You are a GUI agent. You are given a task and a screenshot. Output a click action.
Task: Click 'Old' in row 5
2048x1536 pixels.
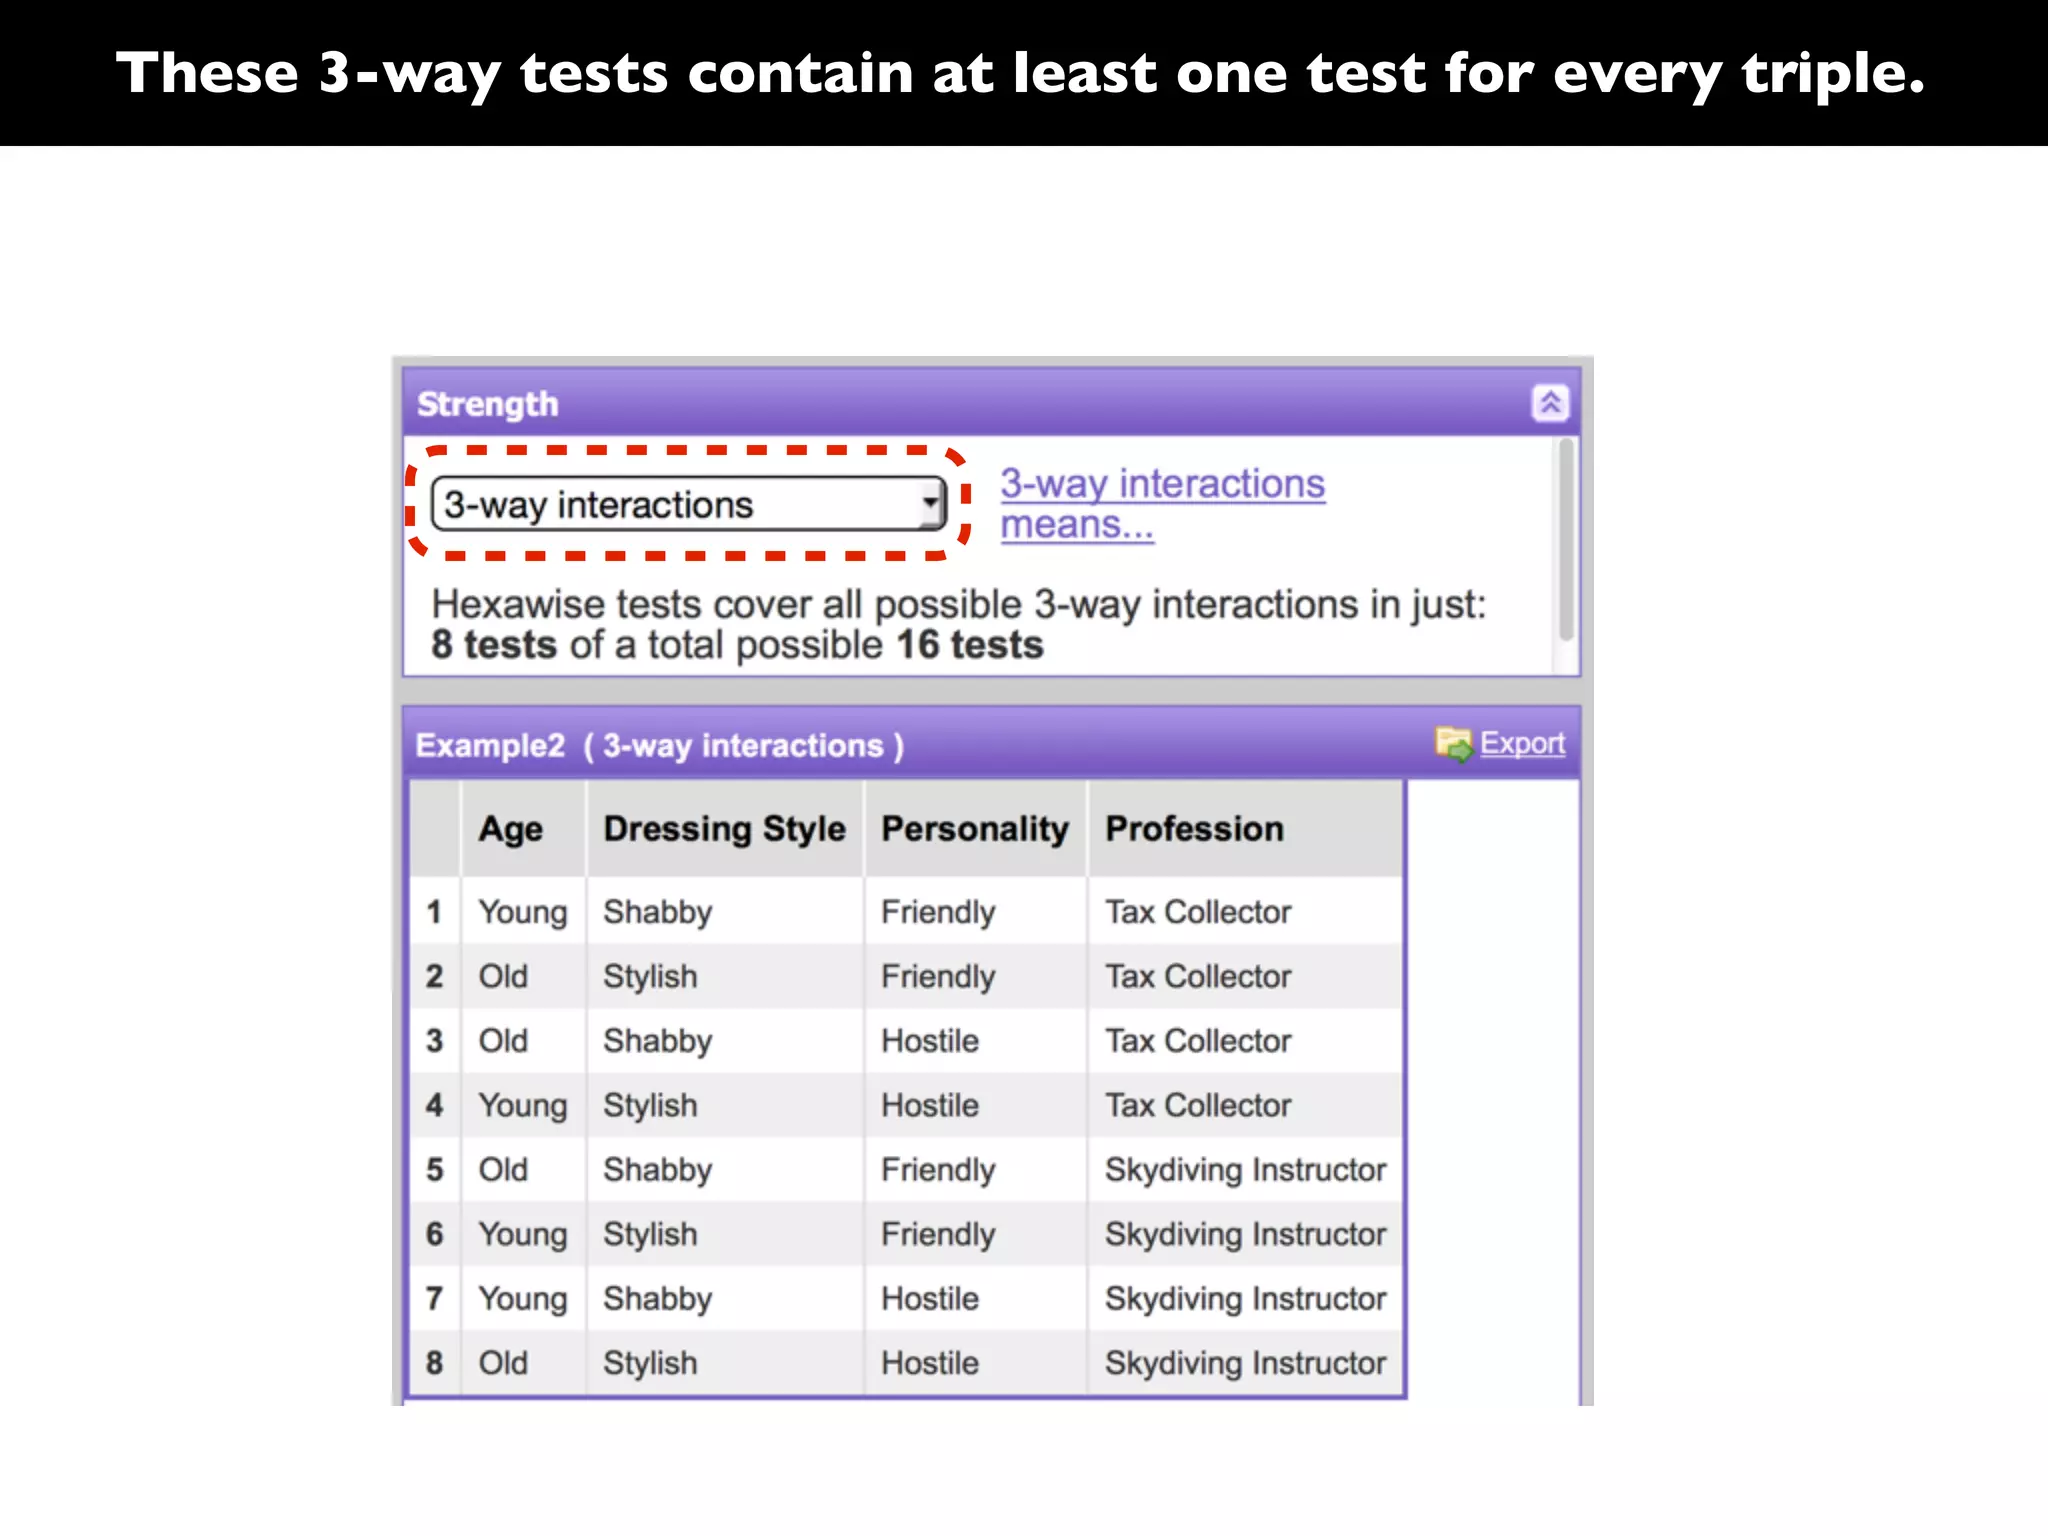click(503, 1170)
